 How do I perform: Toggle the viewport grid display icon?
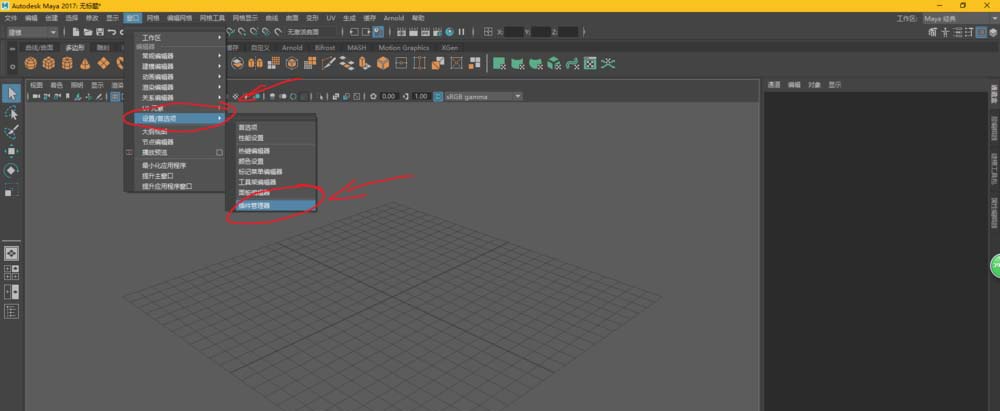click(115, 96)
